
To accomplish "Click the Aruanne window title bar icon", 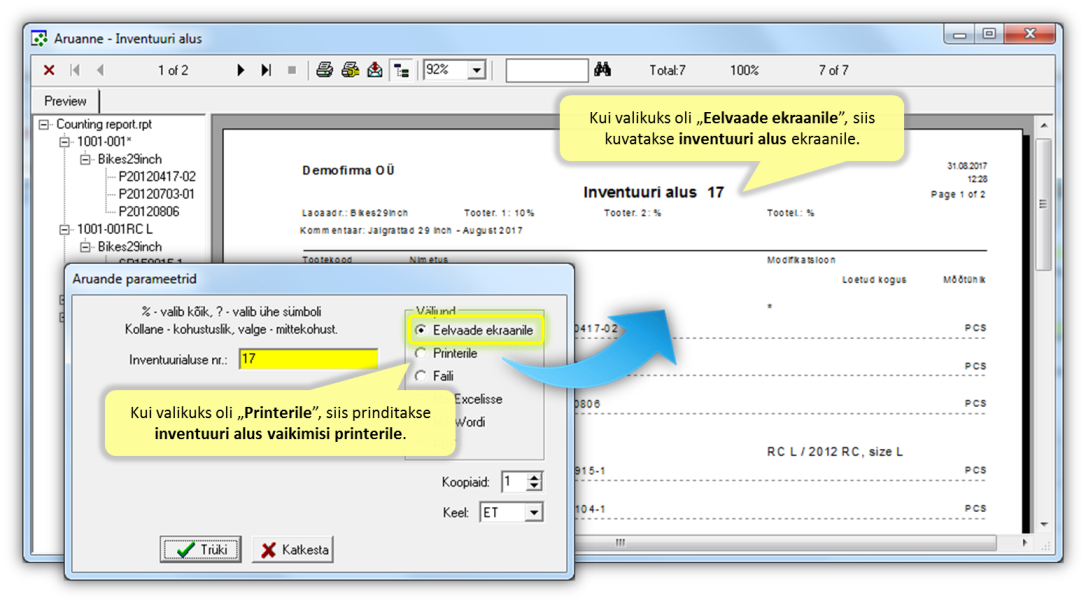I will point(39,38).
